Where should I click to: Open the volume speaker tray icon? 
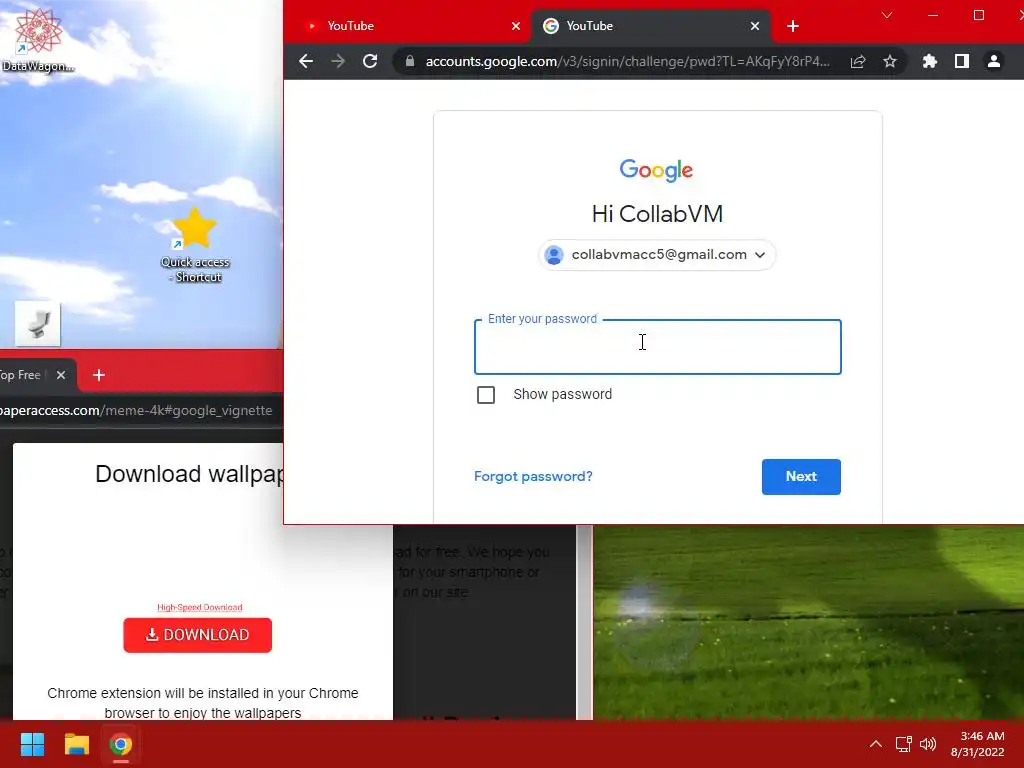coord(927,744)
